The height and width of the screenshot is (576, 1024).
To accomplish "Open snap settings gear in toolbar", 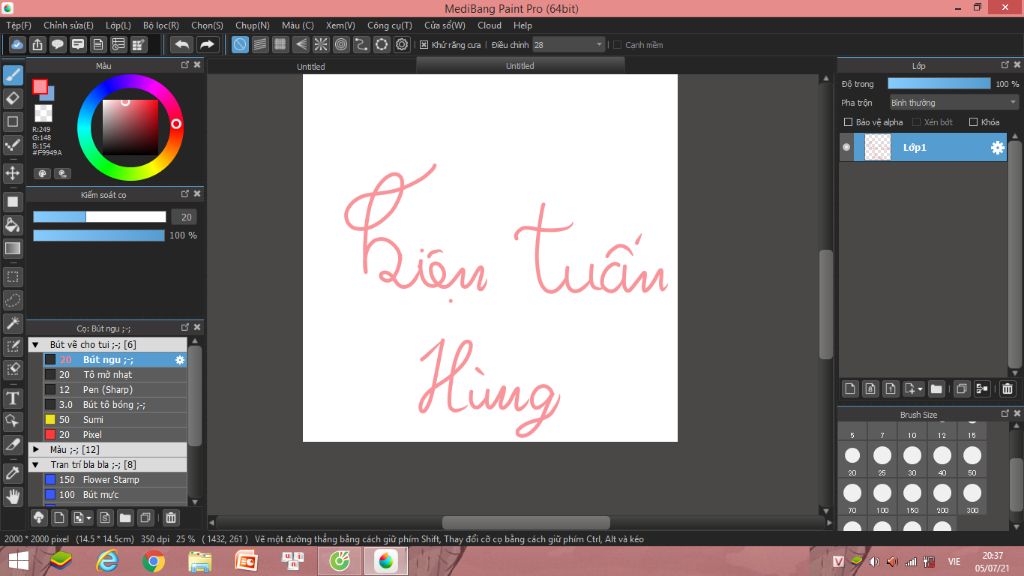I will pyautogui.click(x=402, y=44).
